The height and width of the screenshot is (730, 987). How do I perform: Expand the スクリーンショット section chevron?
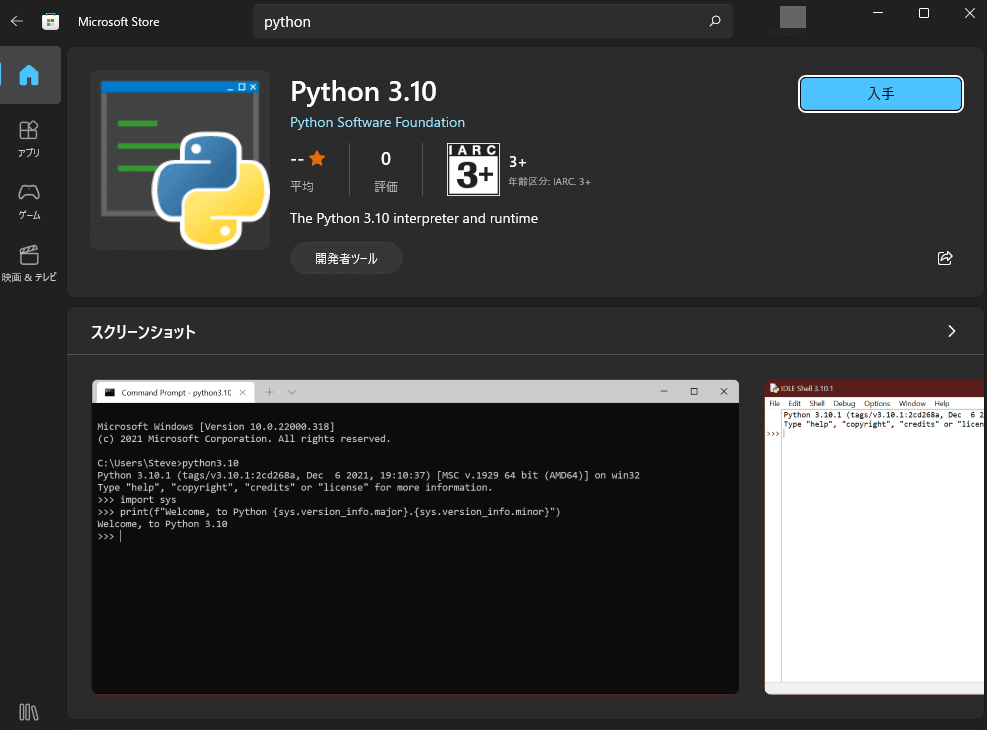pyautogui.click(x=951, y=331)
